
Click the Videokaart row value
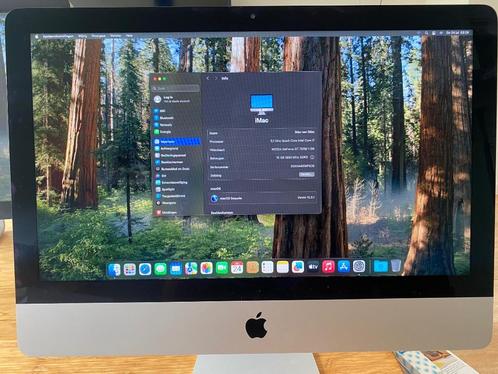click(x=293, y=149)
